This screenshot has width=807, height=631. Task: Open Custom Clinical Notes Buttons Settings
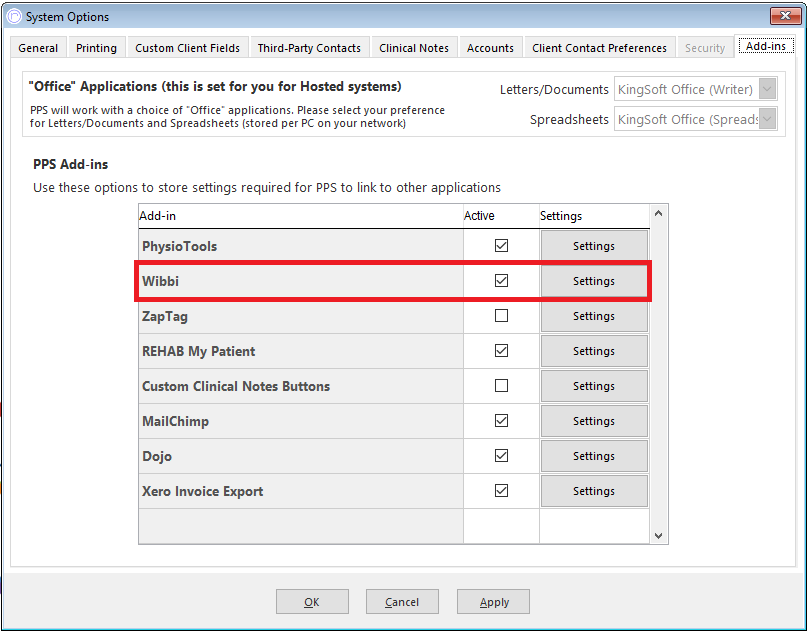click(594, 386)
